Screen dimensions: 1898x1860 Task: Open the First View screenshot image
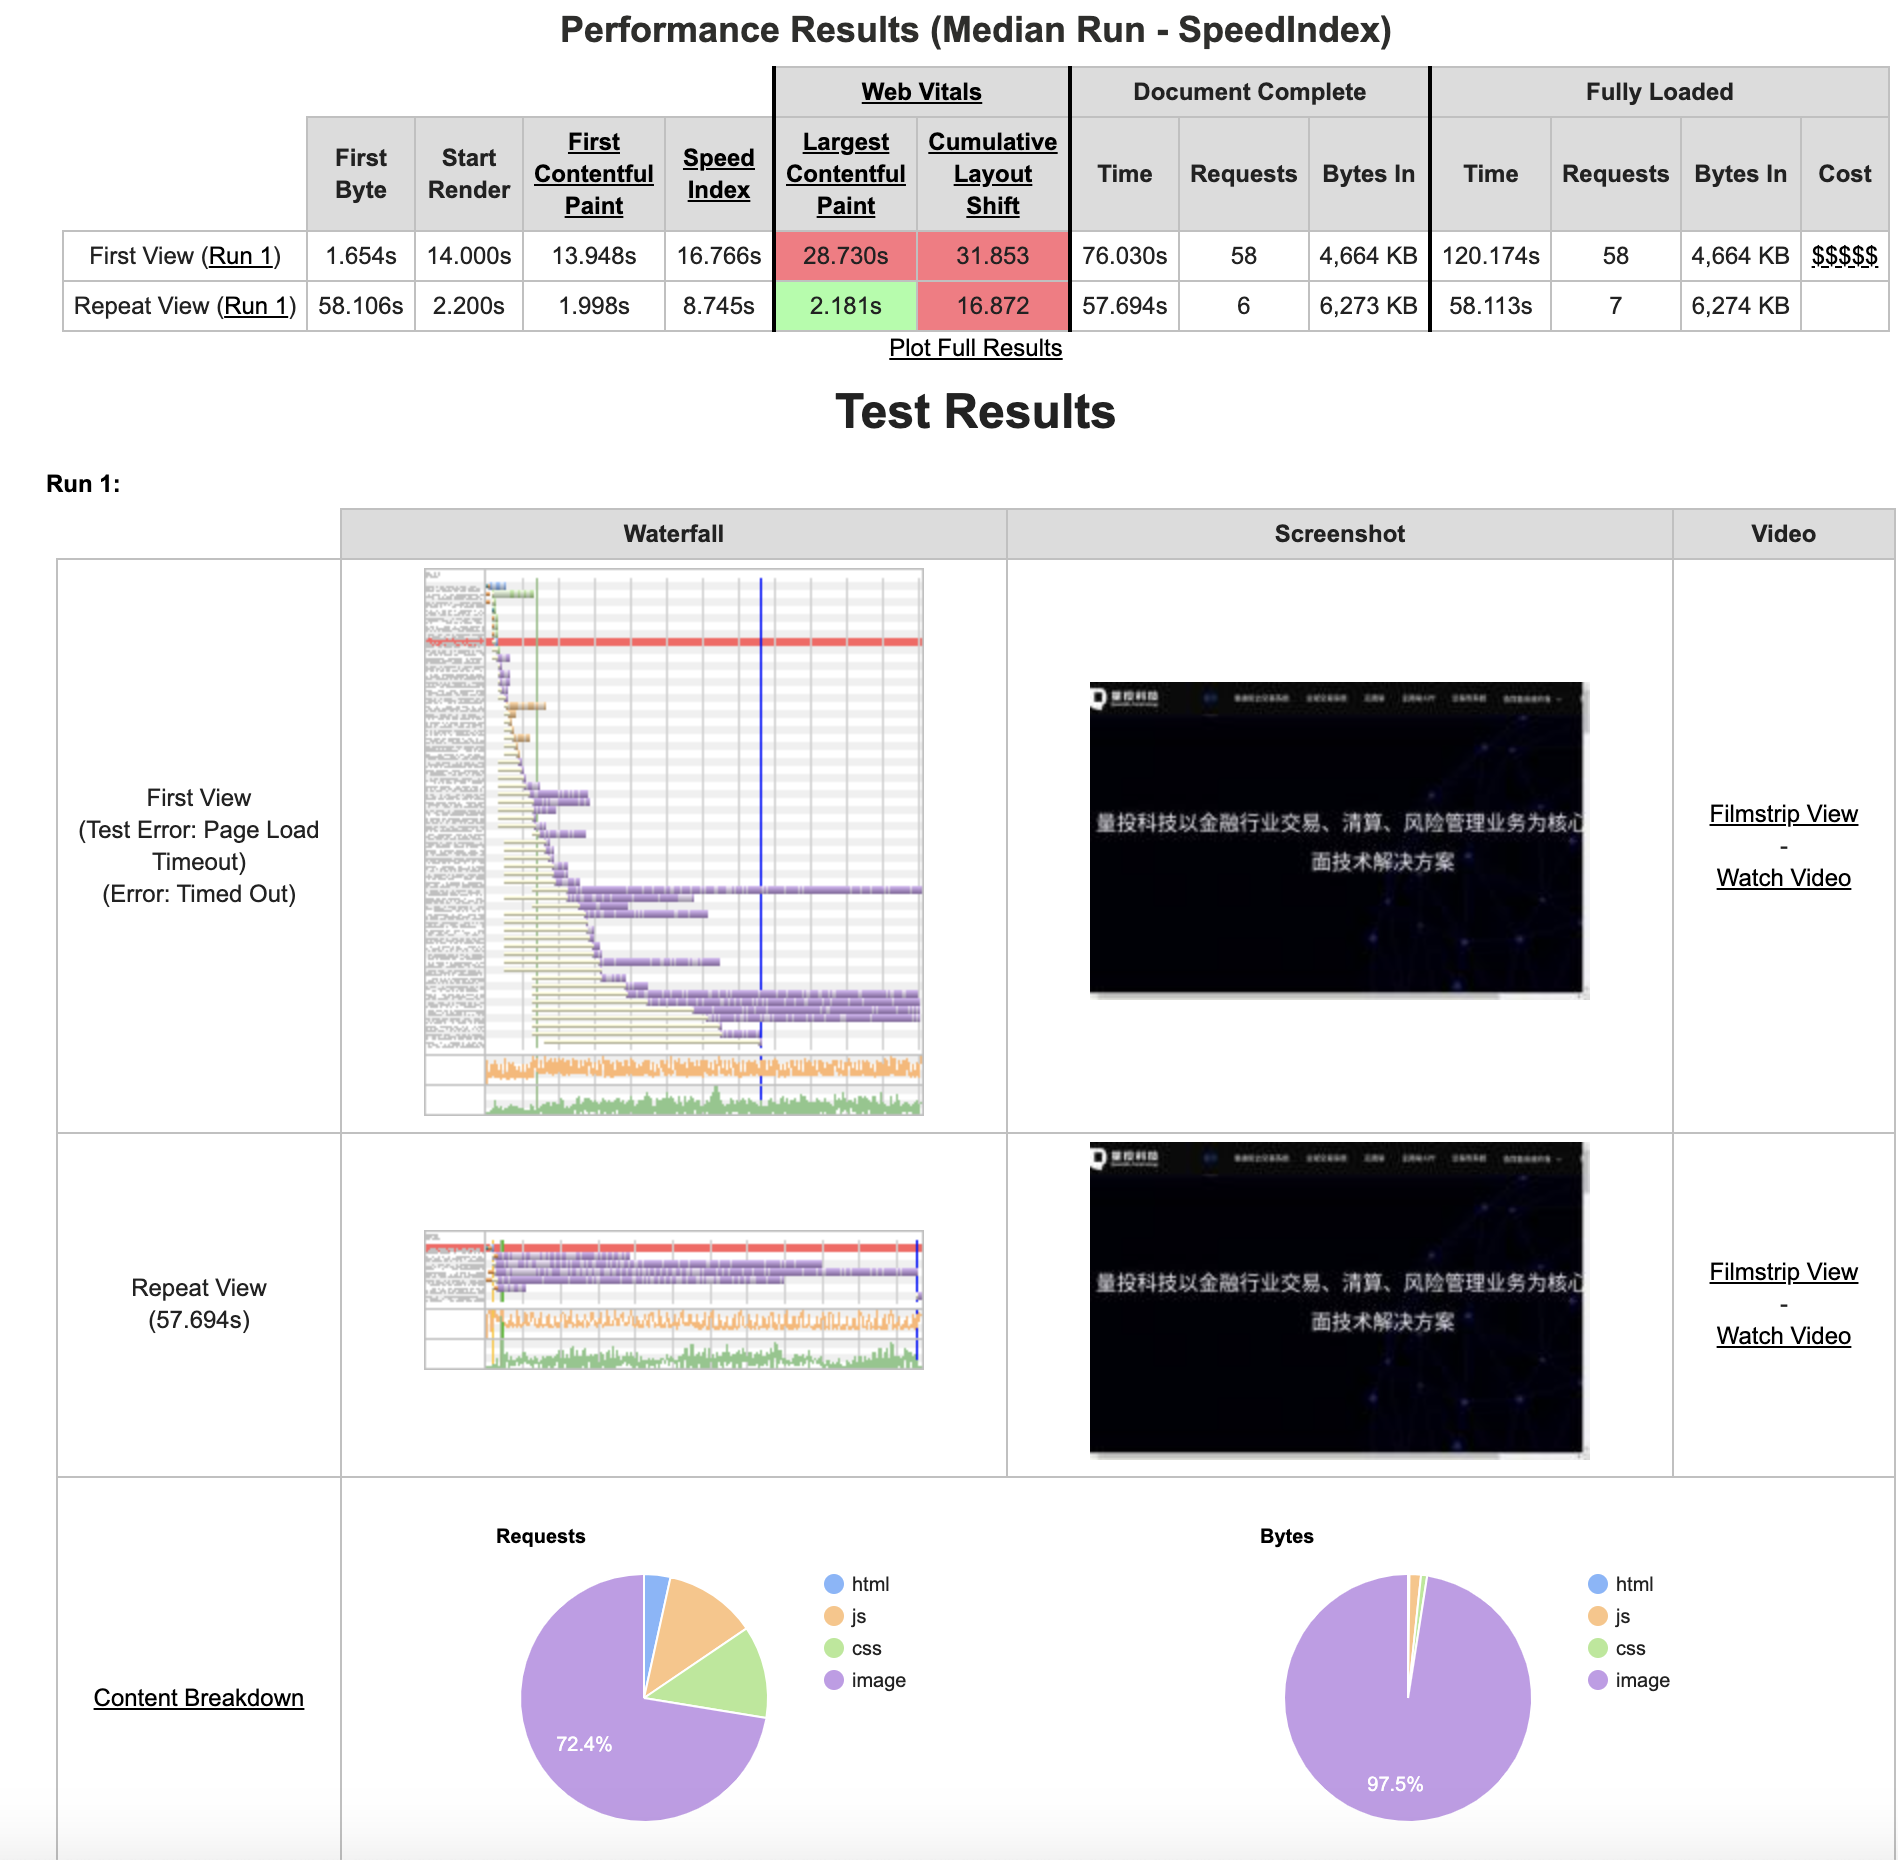point(1338,840)
